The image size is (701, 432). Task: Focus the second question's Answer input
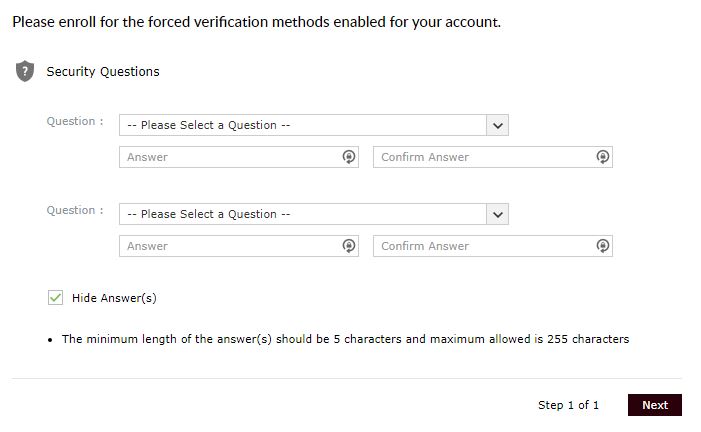coord(239,246)
